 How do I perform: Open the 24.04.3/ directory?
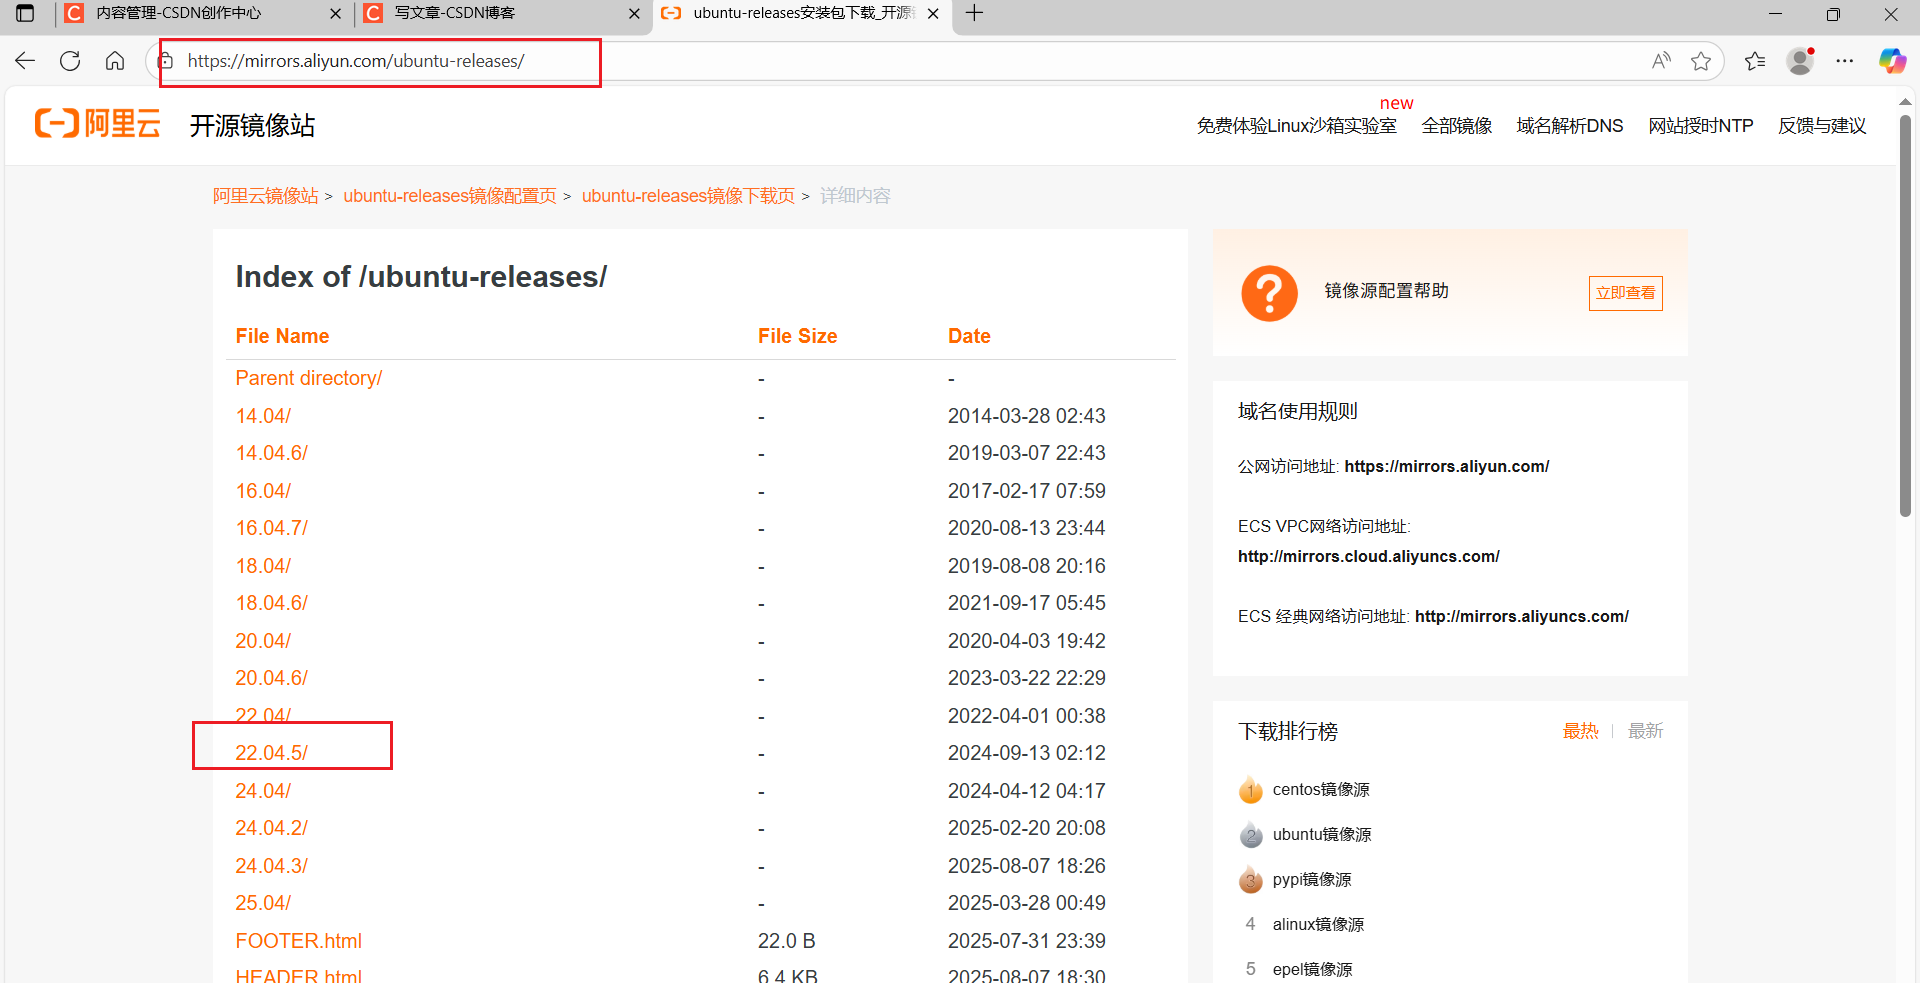[x=271, y=866]
